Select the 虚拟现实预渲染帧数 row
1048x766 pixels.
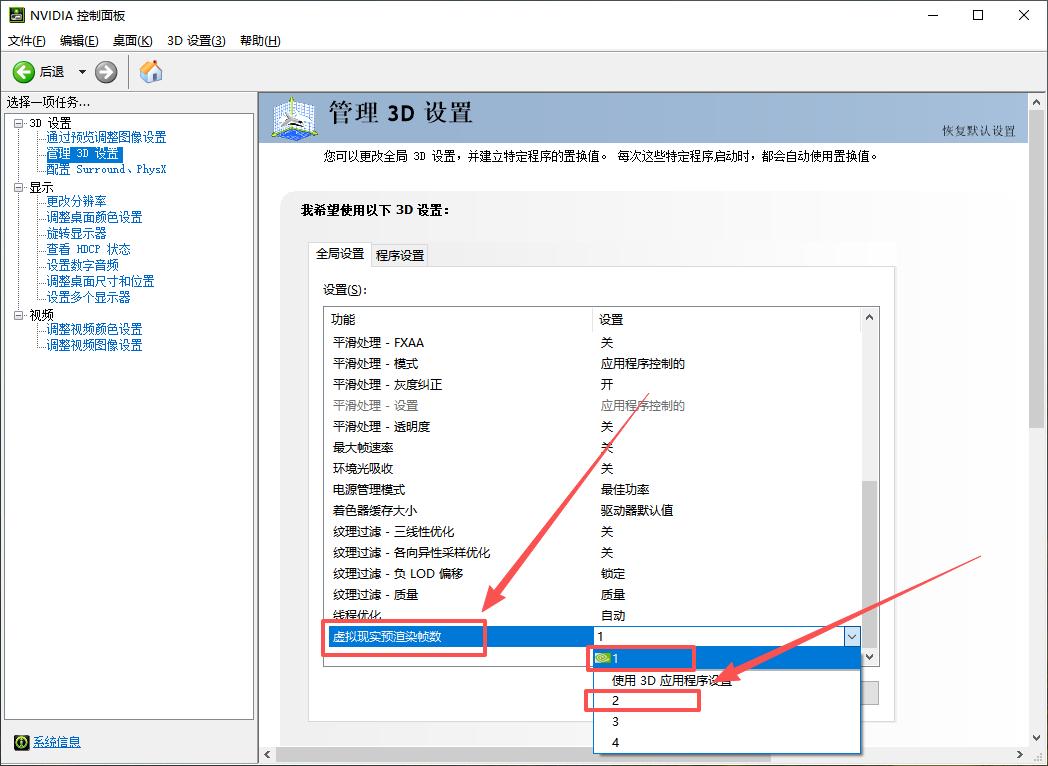592,636
